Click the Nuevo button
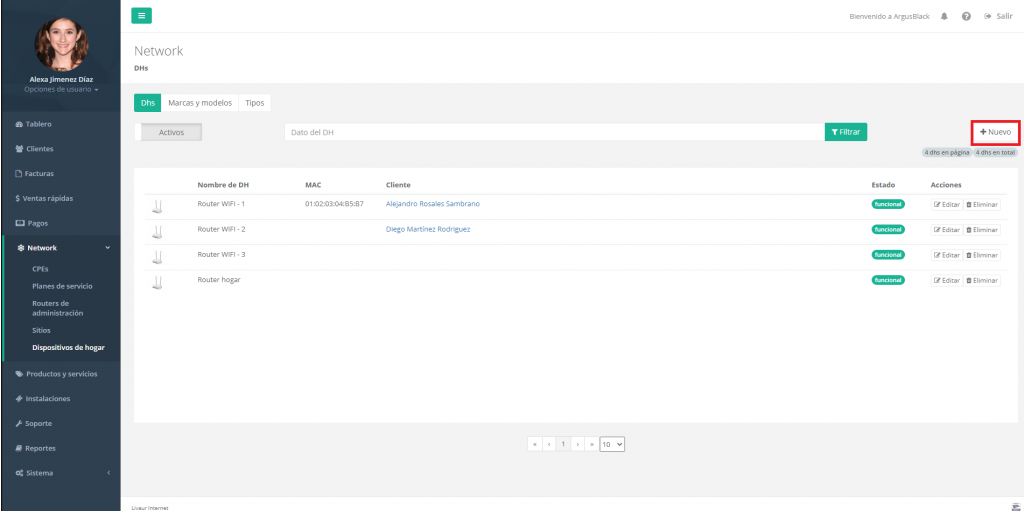 [x=995, y=132]
